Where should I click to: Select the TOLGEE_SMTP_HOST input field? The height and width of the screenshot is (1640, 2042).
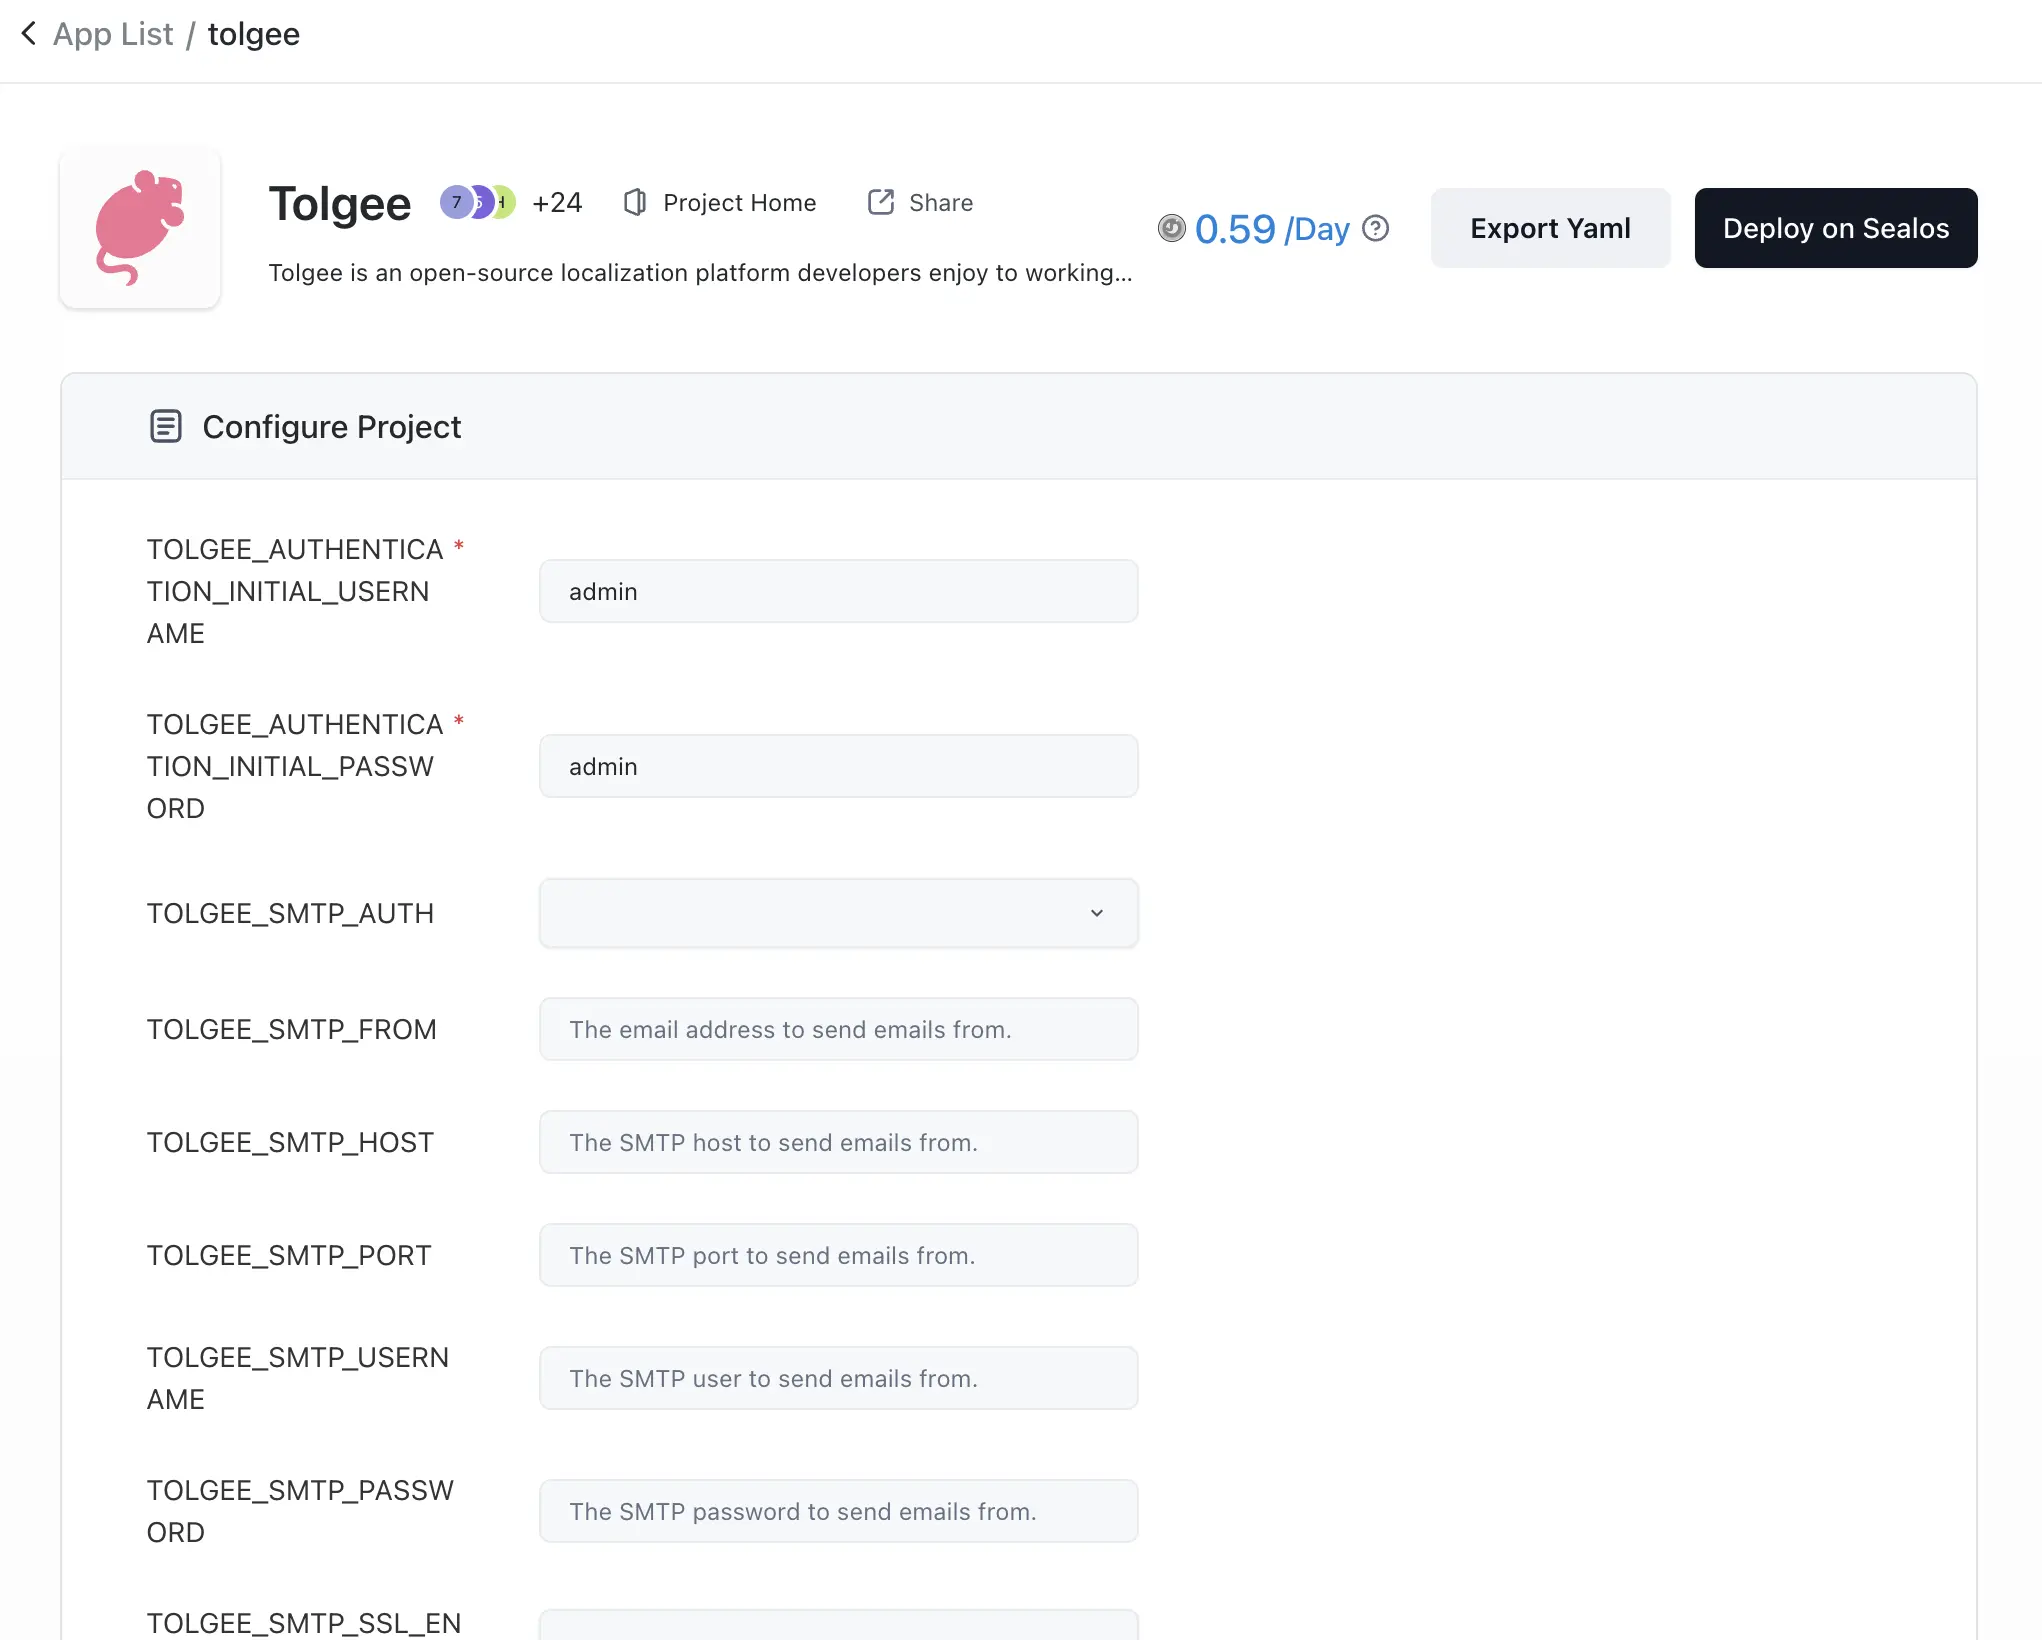[838, 1142]
